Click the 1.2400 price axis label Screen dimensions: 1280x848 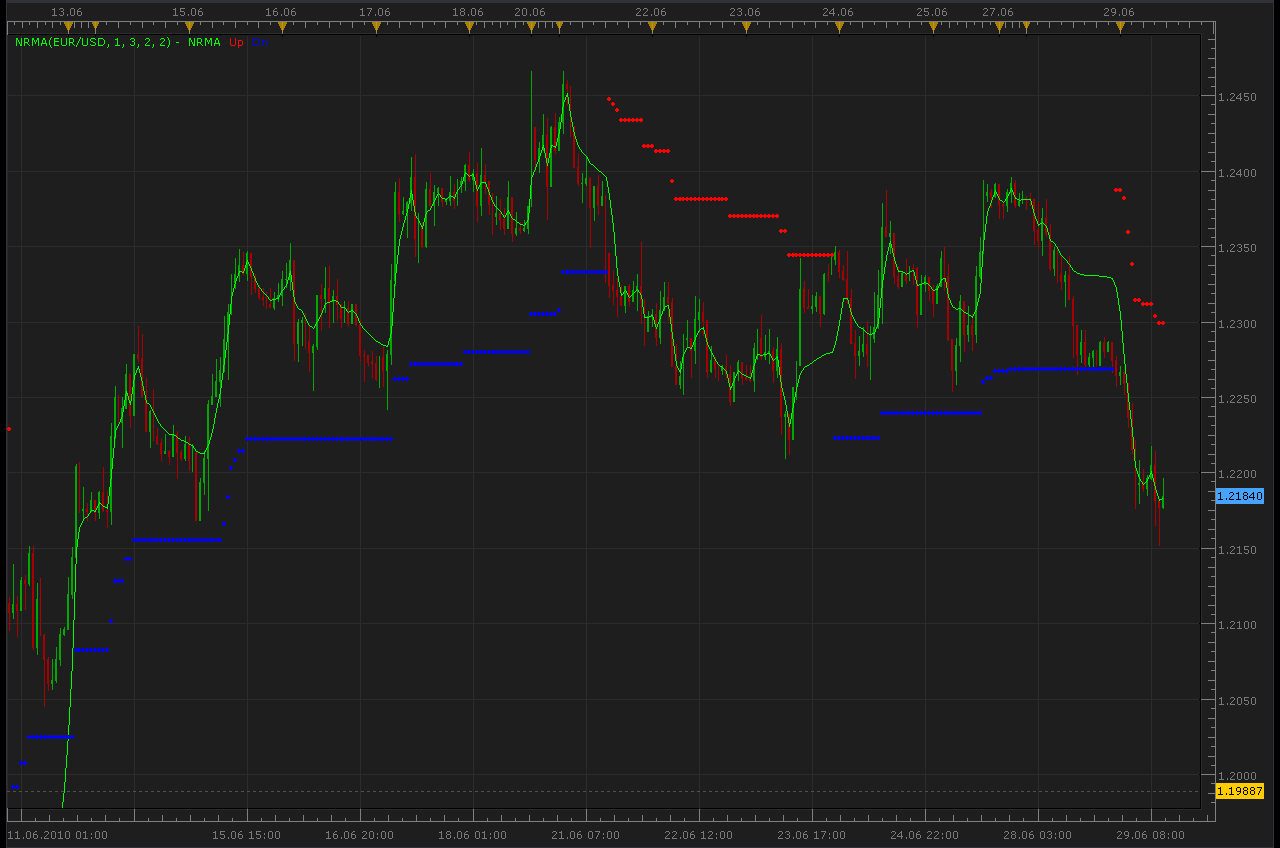(1238, 173)
